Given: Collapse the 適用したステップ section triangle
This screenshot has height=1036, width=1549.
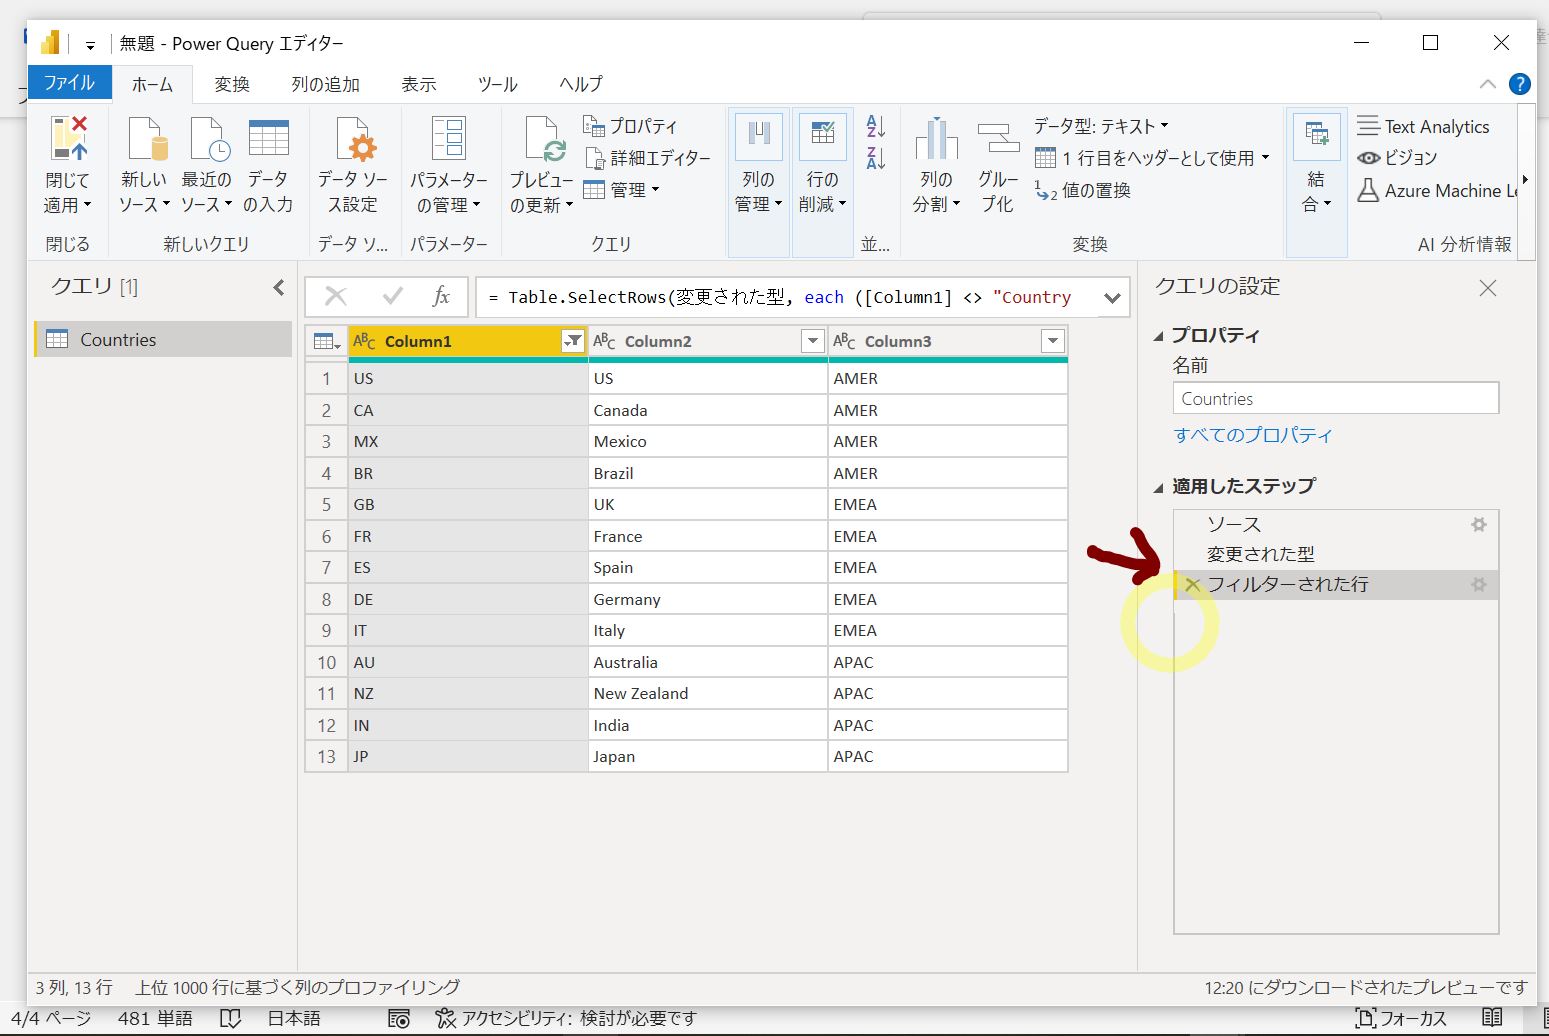Looking at the screenshot, I should [1159, 487].
